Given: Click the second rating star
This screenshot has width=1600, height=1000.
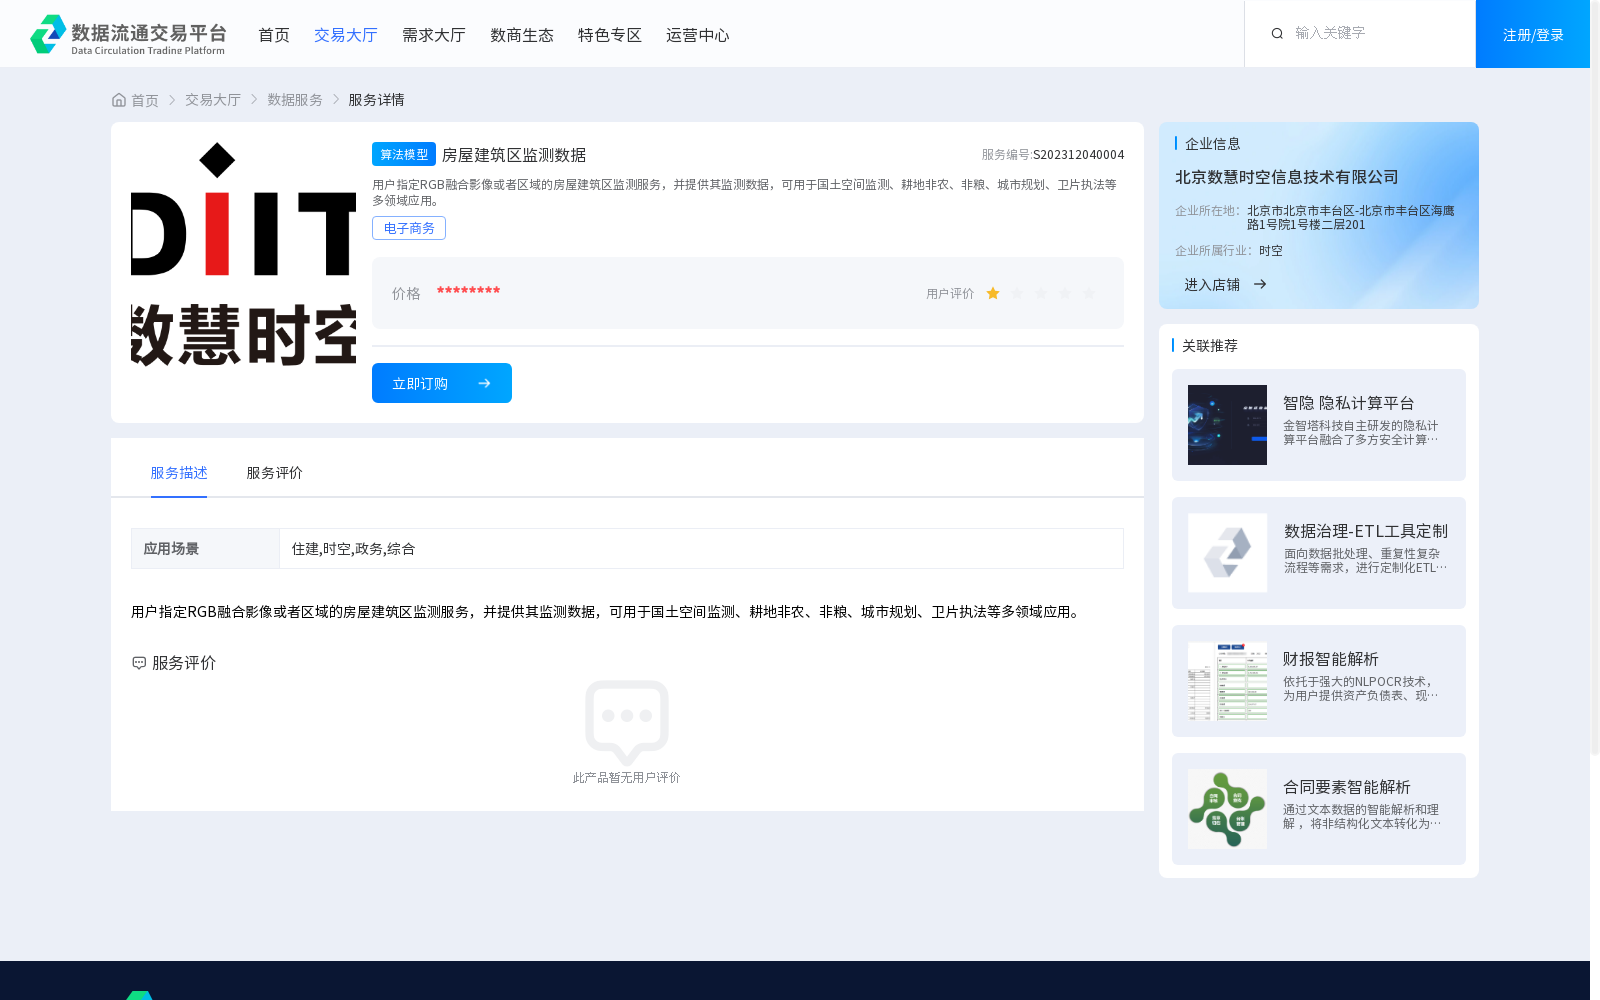Looking at the screenshot, I should [1017, 293].
